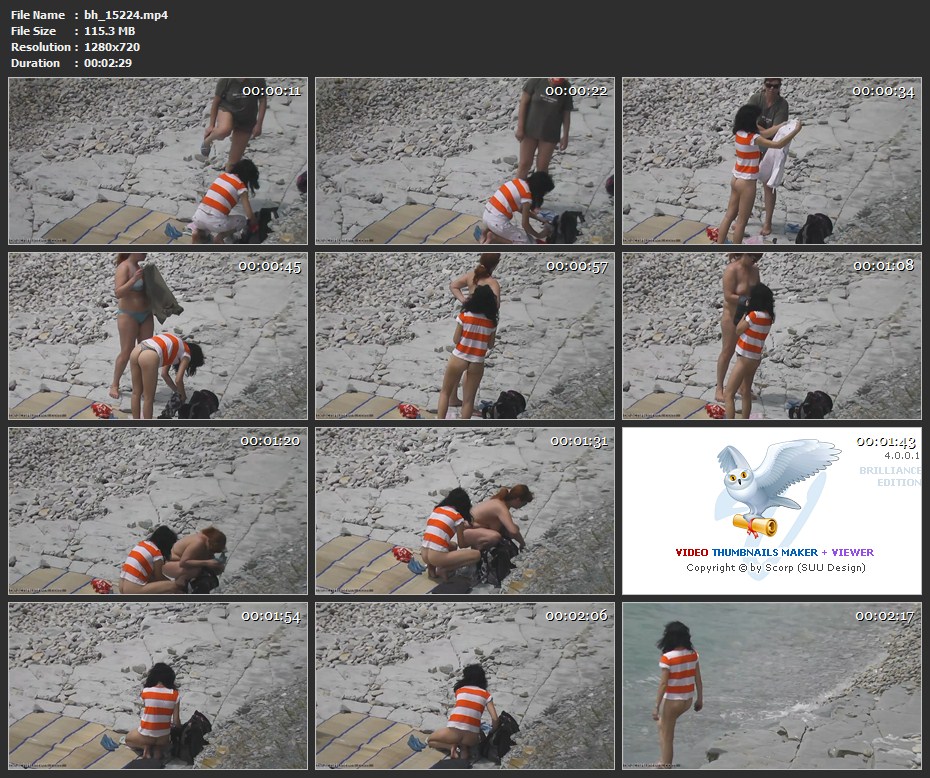Click the scroll held by the owl

(x=755, y=523)
